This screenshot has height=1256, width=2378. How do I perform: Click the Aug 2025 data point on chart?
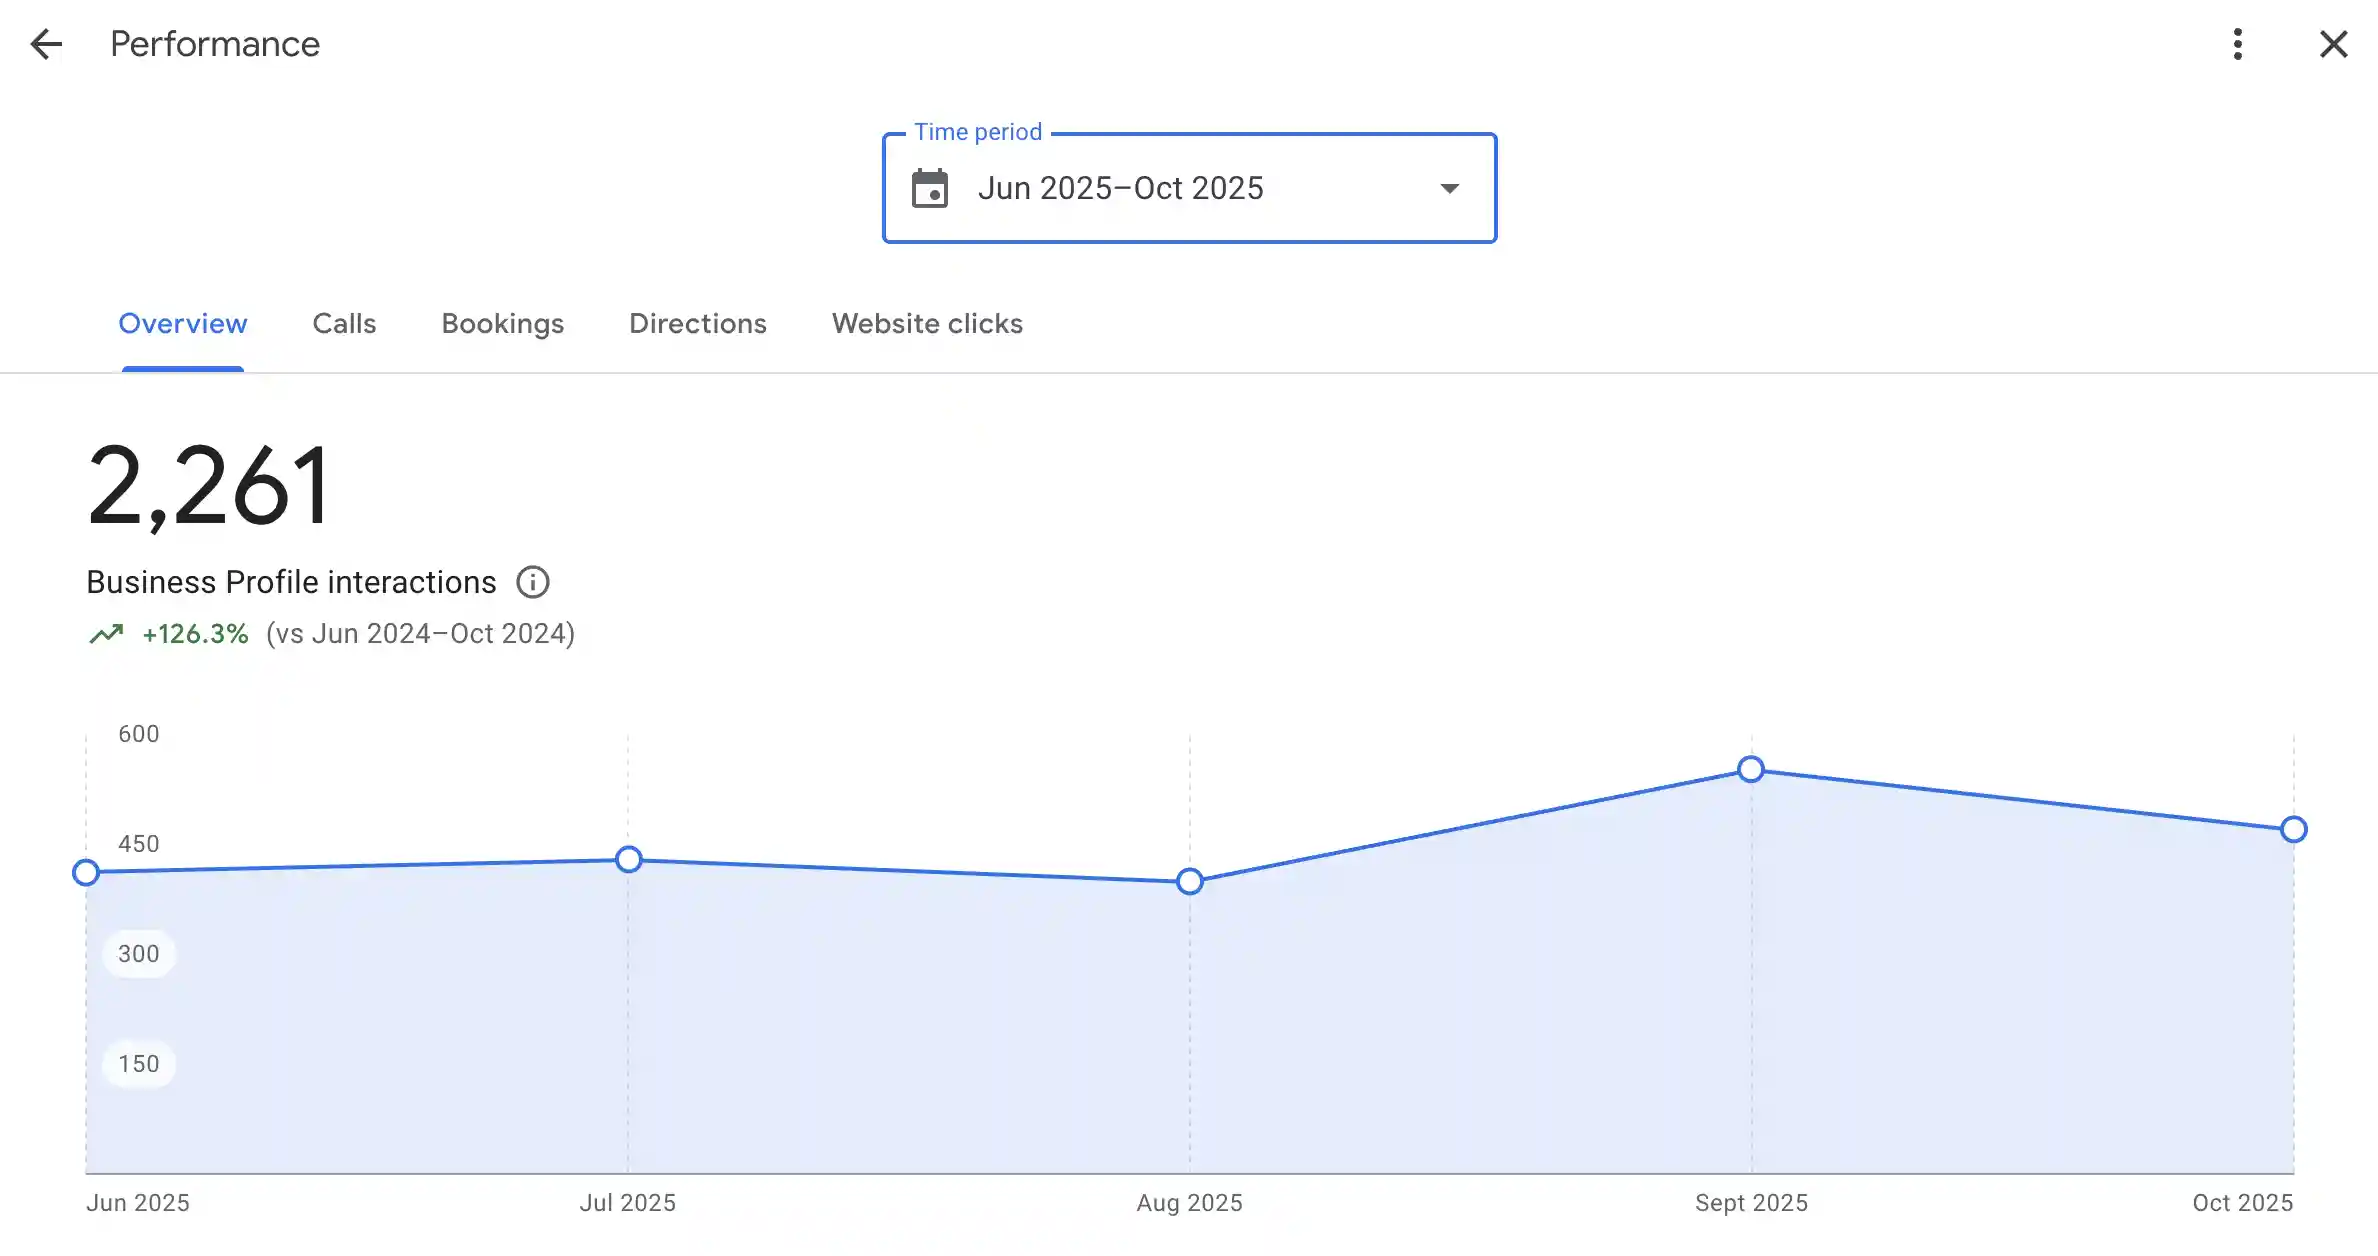tap(1189, 881)
